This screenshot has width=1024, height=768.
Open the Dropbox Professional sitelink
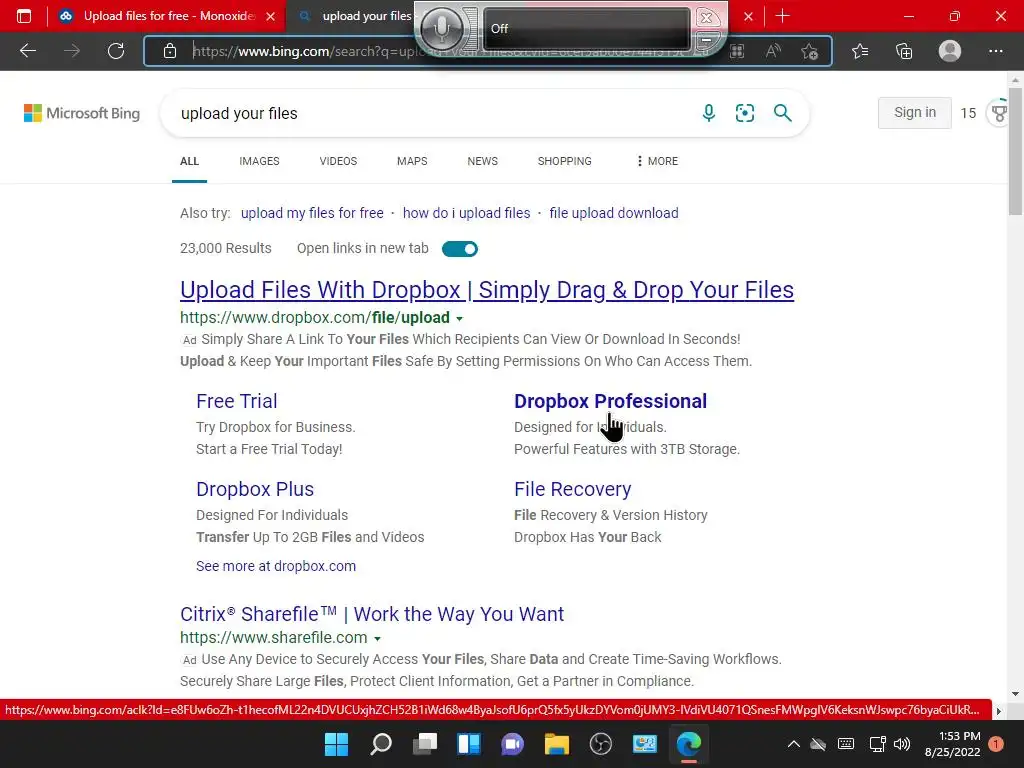pyautogui.click(x=610, y=401)
